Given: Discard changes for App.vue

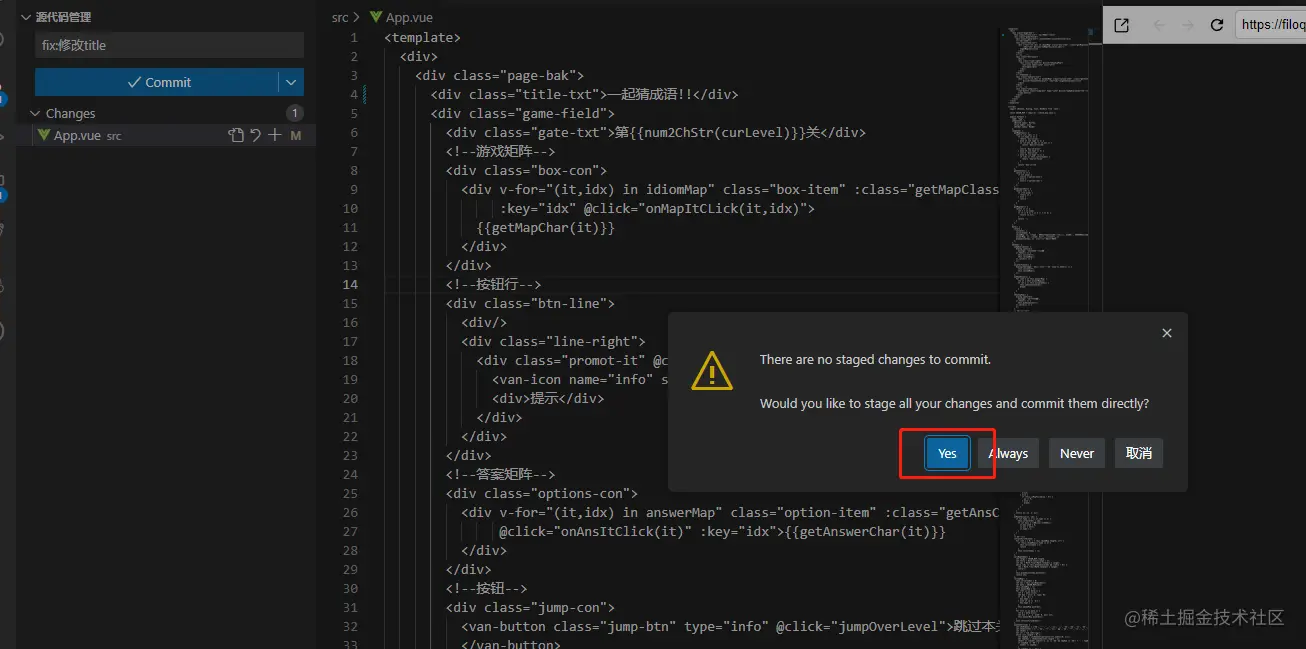Looking at the screenshot, I should [x=256, y=135].
